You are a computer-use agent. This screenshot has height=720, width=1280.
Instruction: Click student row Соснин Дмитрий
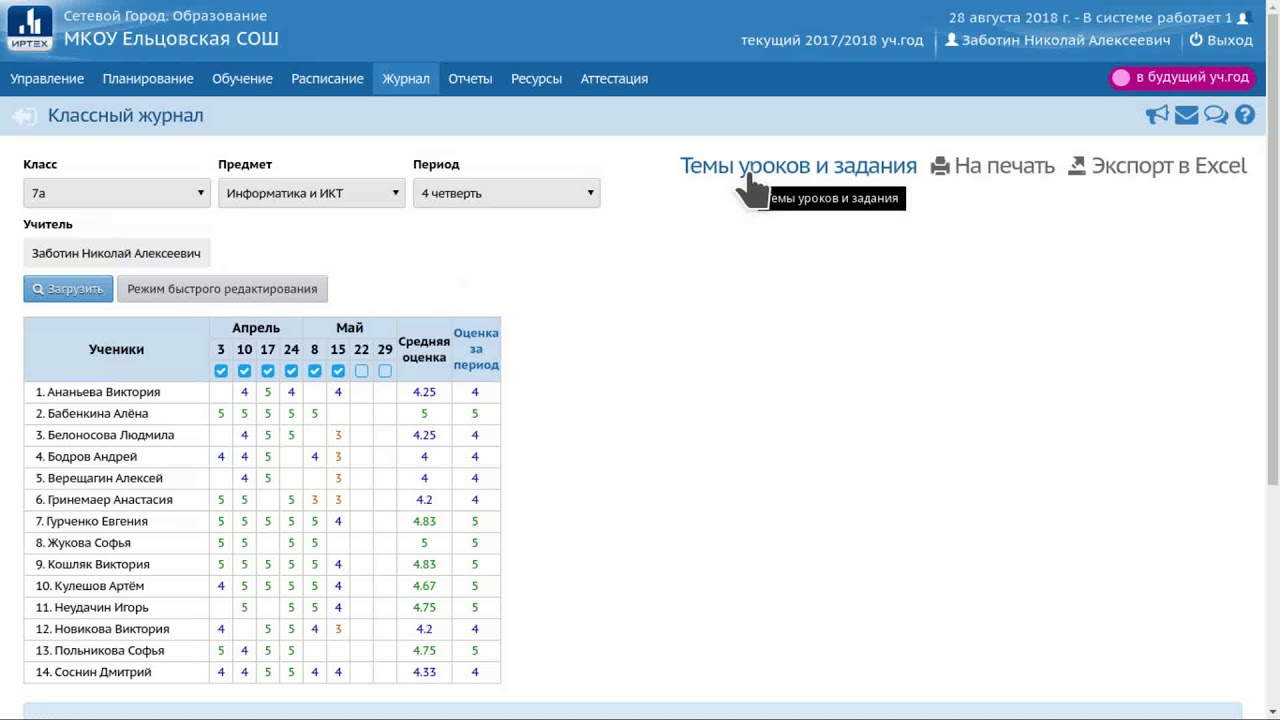[262, 672]
